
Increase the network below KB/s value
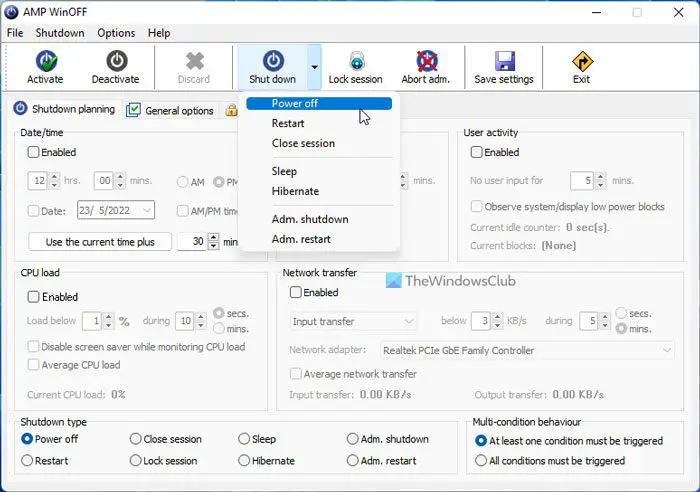coord(497,317)
